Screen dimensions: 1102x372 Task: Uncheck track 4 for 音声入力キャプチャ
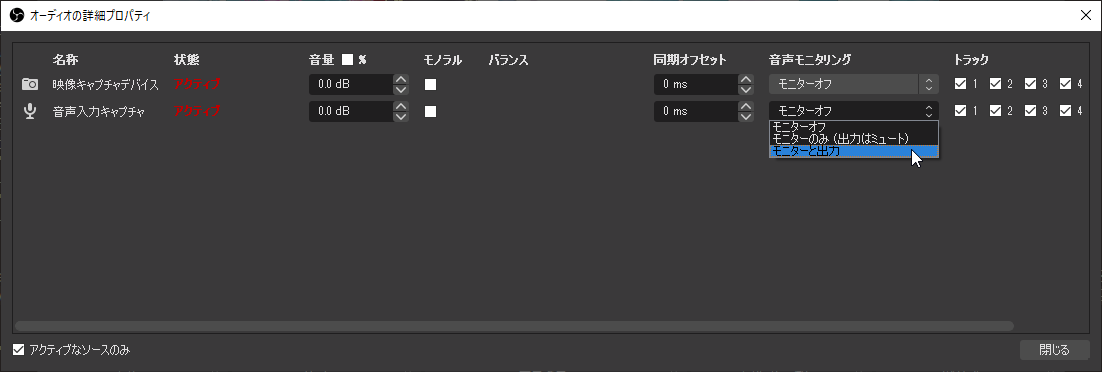(1065, 110)
